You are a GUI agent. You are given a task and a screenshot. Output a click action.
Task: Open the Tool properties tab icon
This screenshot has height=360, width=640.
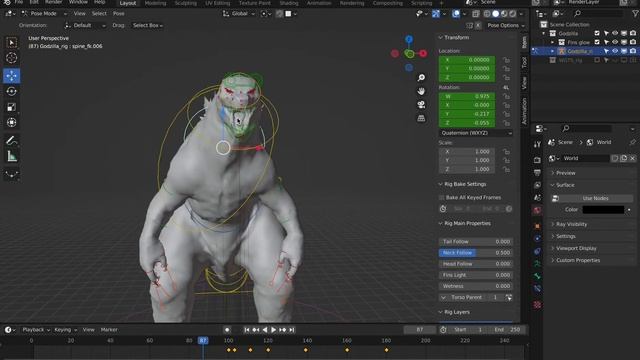click(x=537, y=144)
